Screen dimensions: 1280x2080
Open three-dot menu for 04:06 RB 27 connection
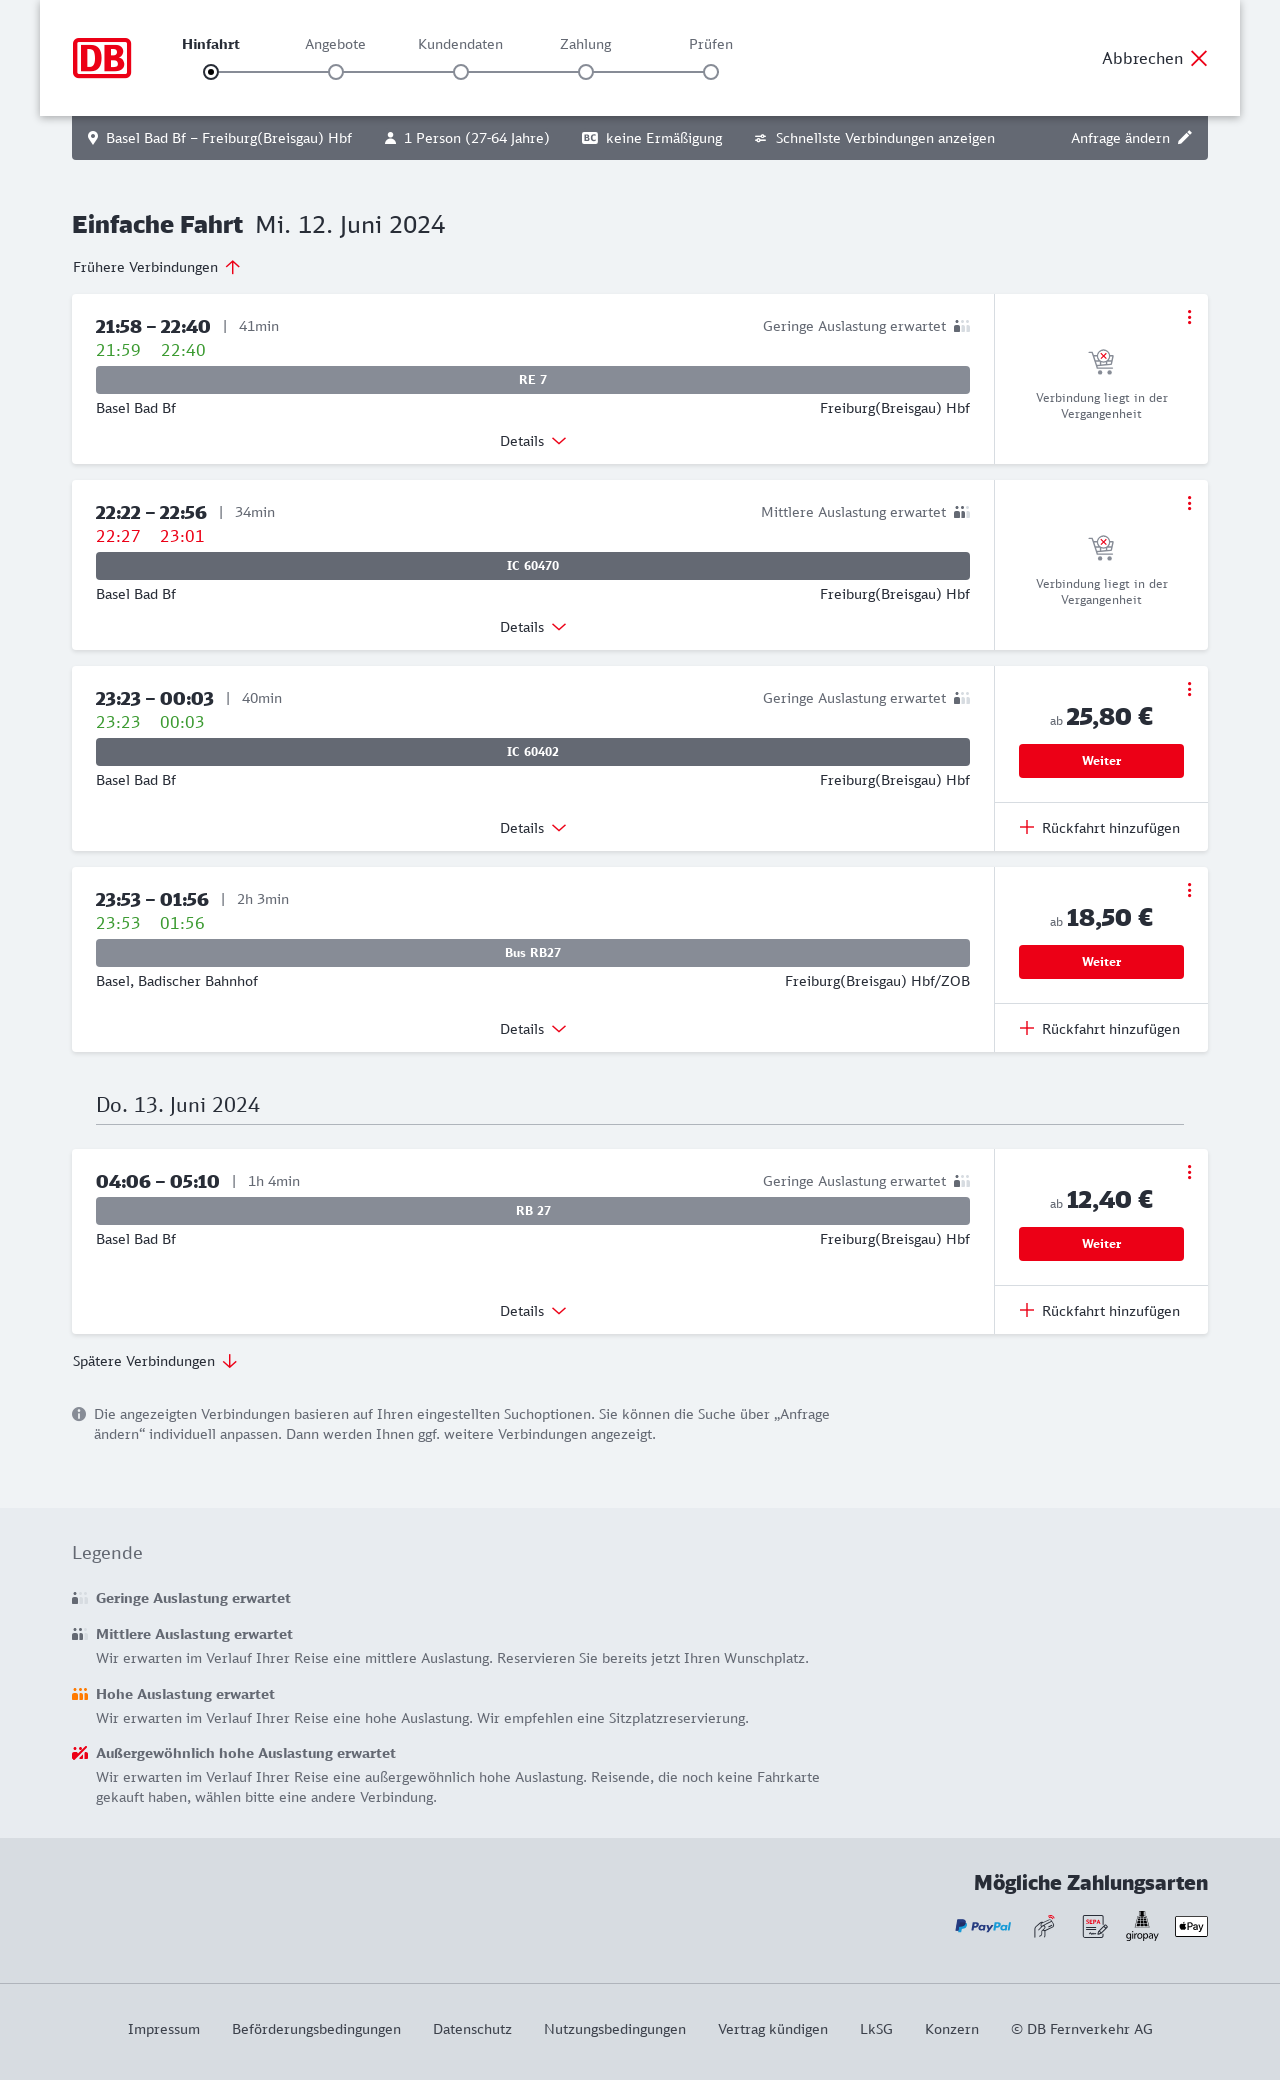[x=1189, y=1172]
